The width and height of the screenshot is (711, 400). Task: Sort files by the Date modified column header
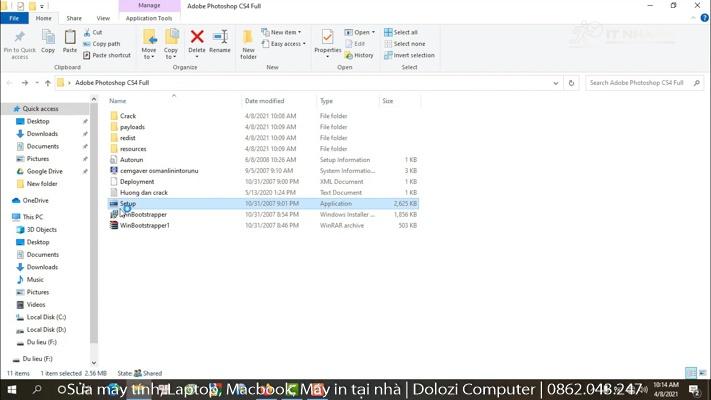[265, 101]
